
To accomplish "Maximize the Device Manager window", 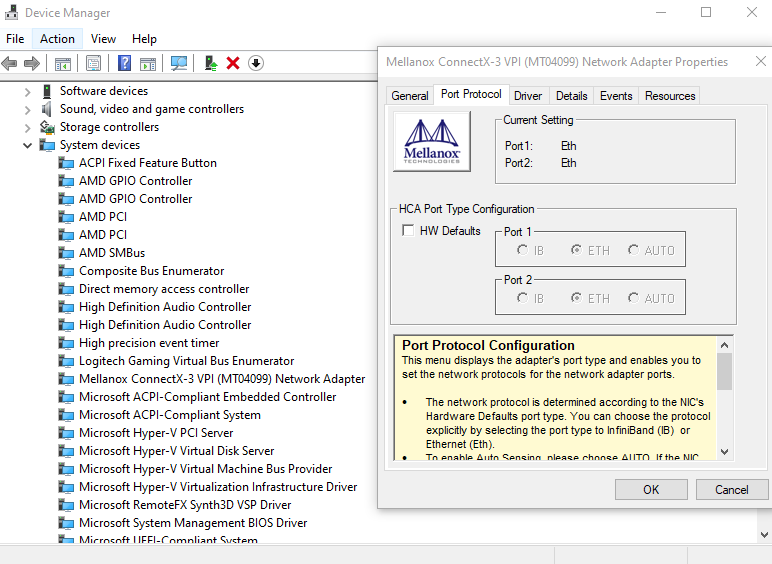I will [706, 12].
